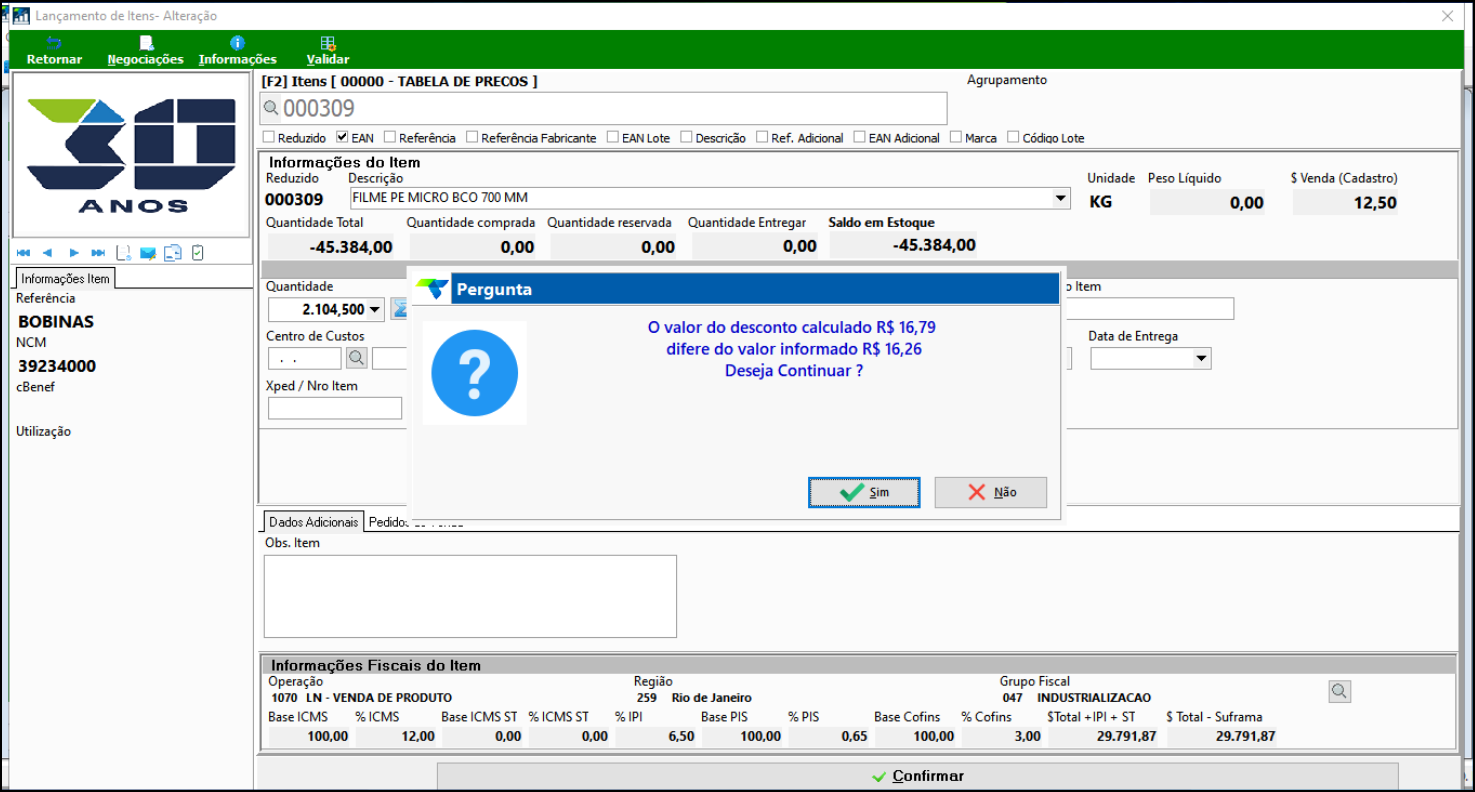Select the Dados Adicionais tab
This screenshot has width=1475, height=792.
pyautogui.click(x=313, y=522)
